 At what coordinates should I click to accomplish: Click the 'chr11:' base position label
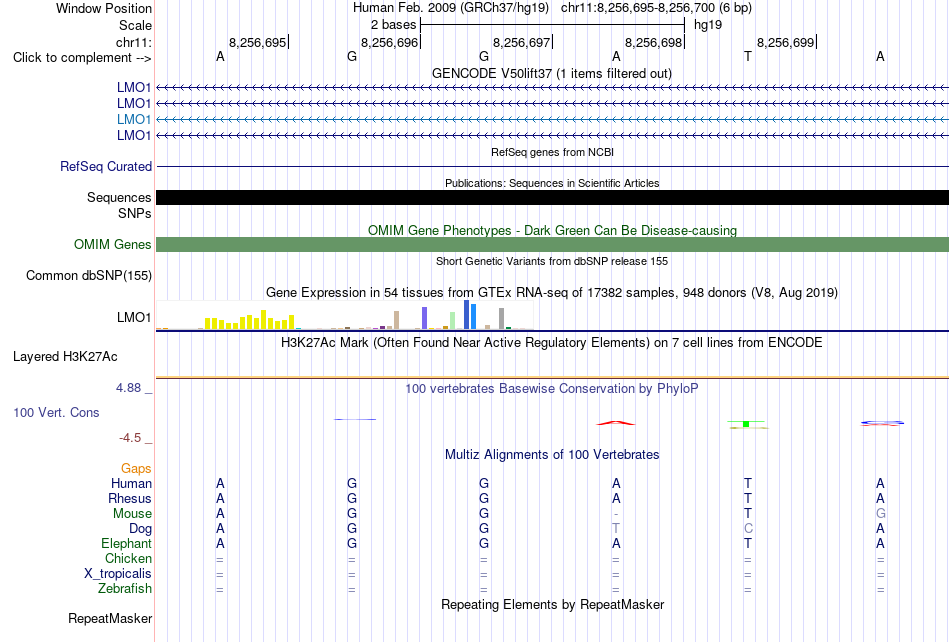click(134, 42)
